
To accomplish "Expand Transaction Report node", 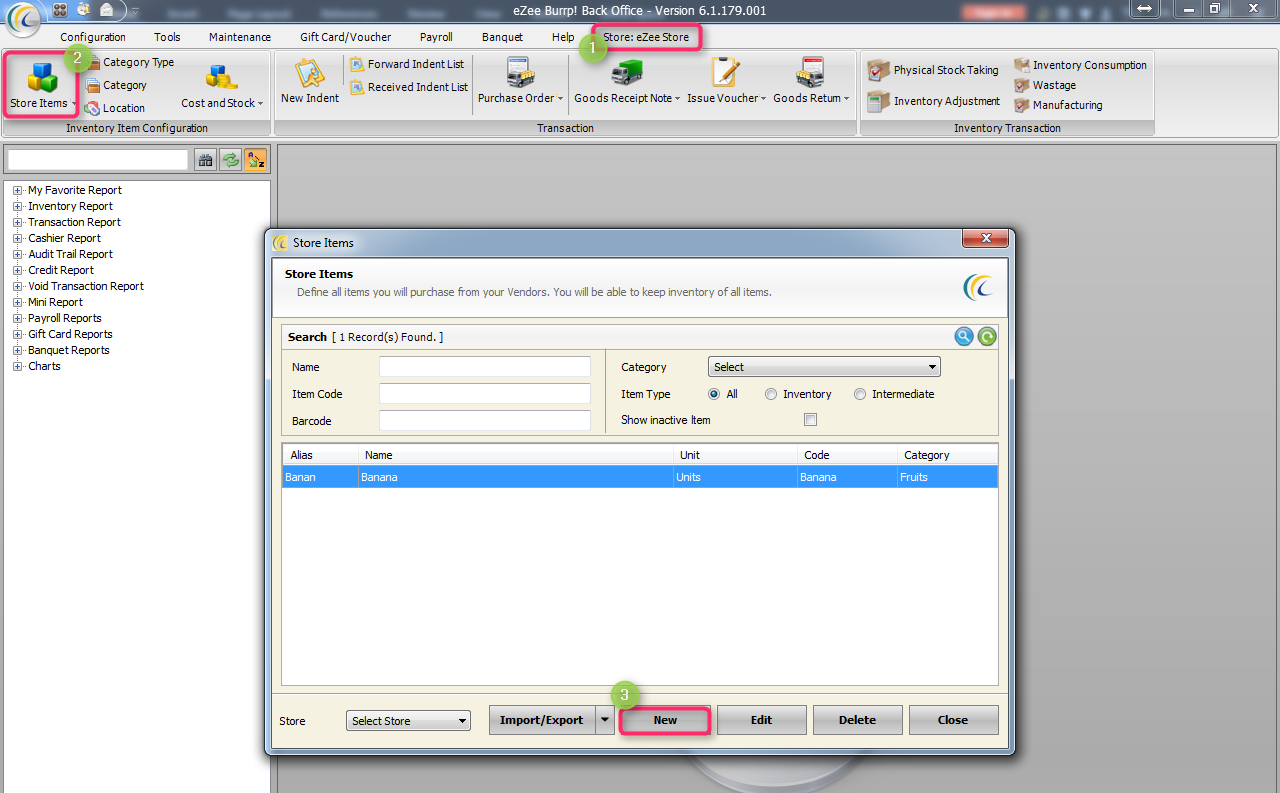I will 18,222.
